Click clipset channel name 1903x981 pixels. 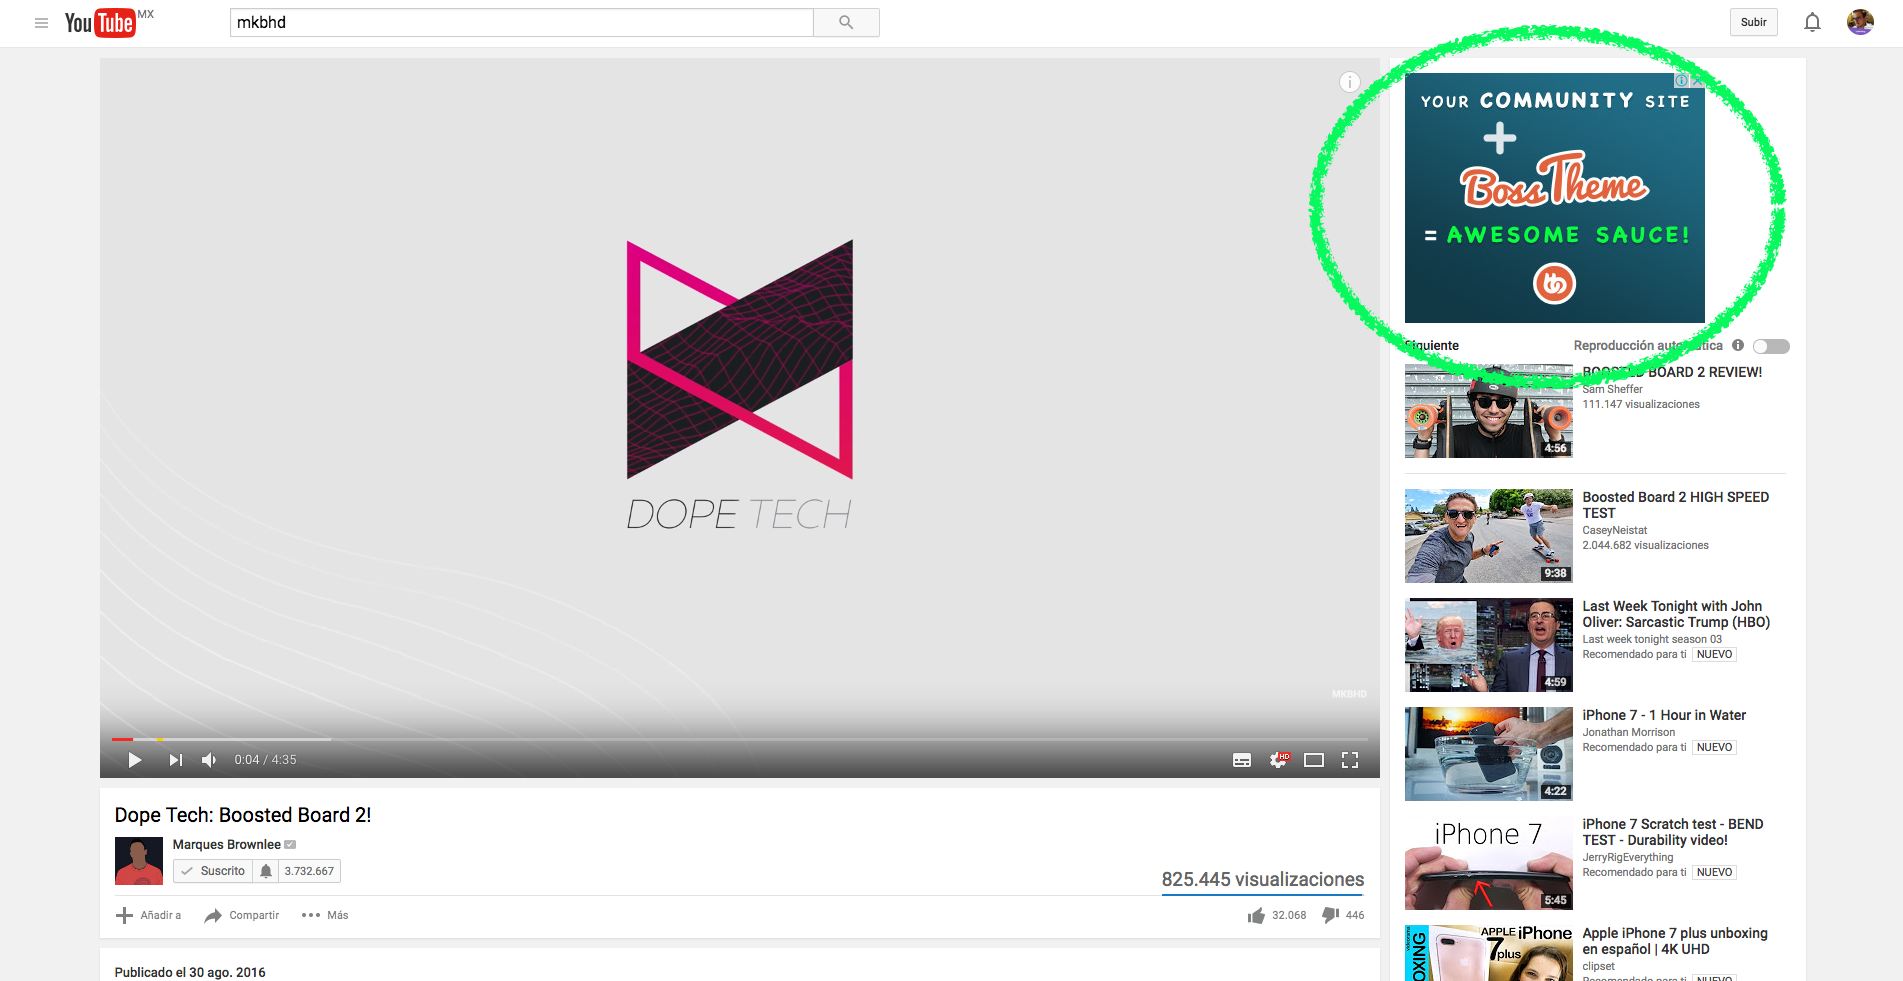(1598, 967)
